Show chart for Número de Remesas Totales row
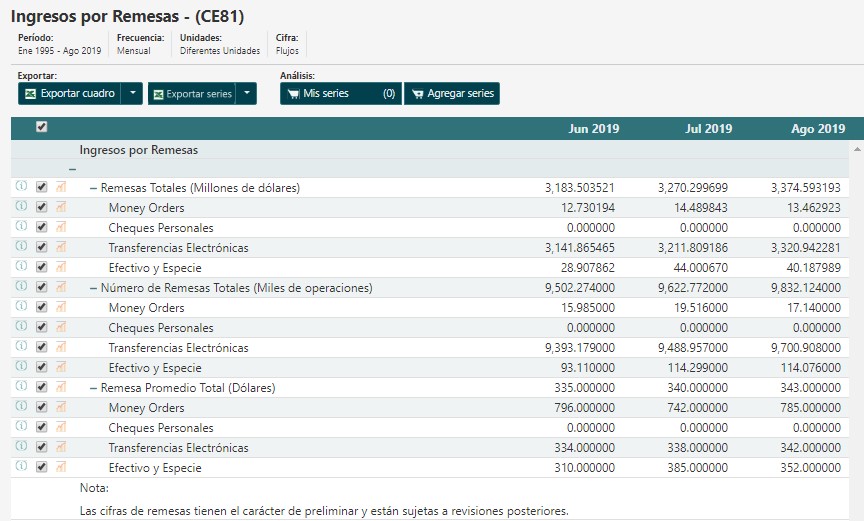Screen dimensions: 864x521 pos(60,287)
